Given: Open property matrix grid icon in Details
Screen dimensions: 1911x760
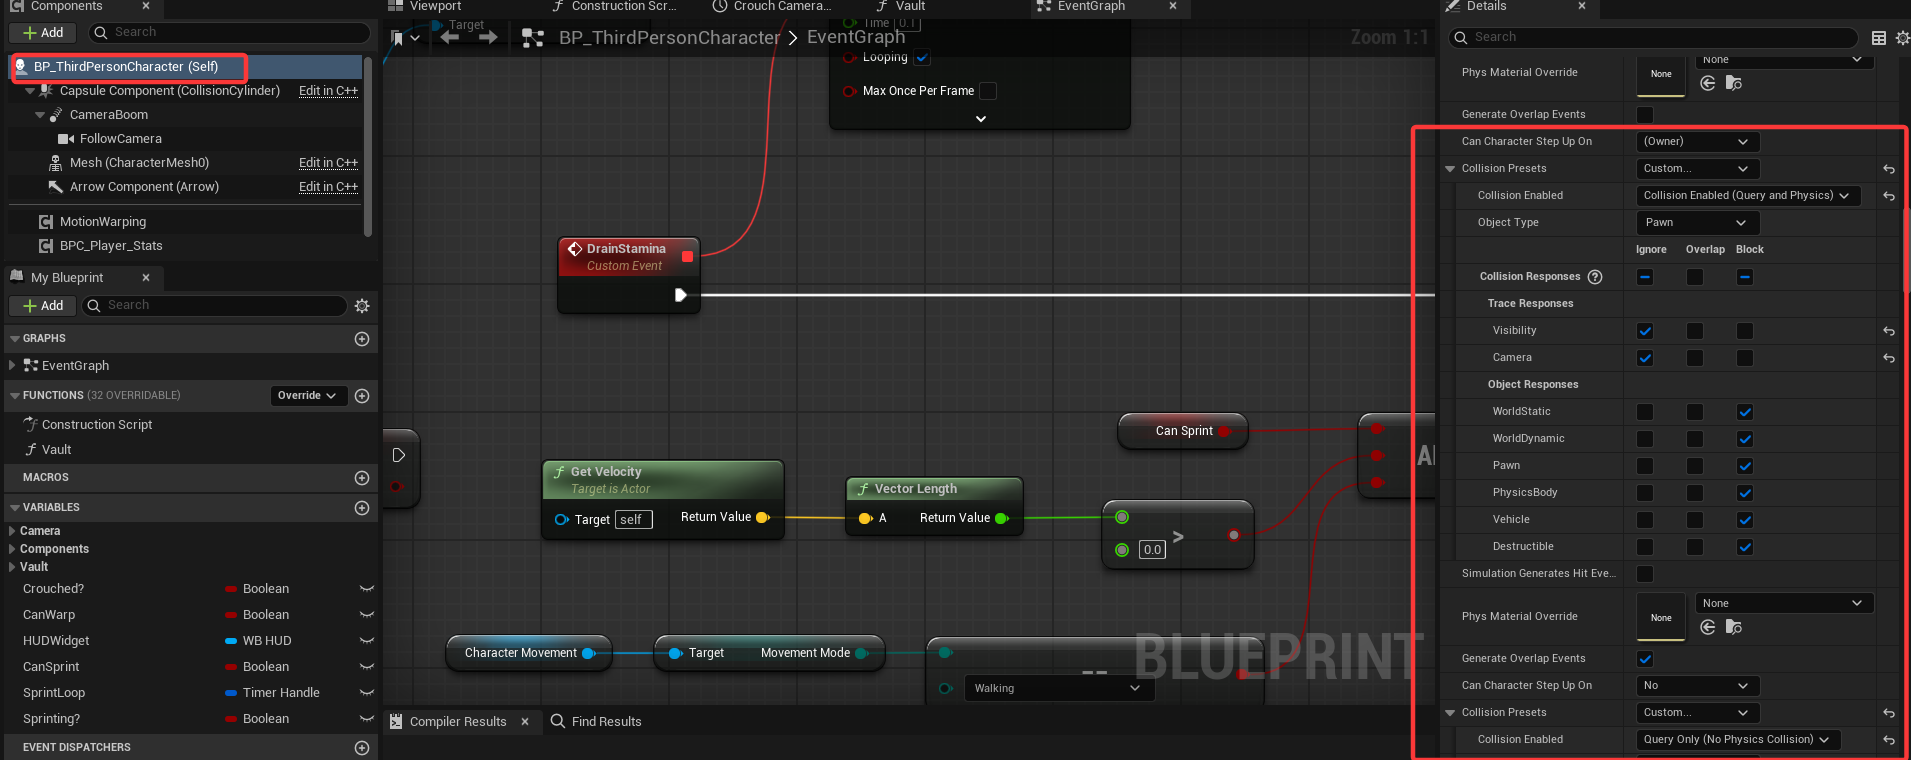Looking at the screenshot, I should 1879,38.
